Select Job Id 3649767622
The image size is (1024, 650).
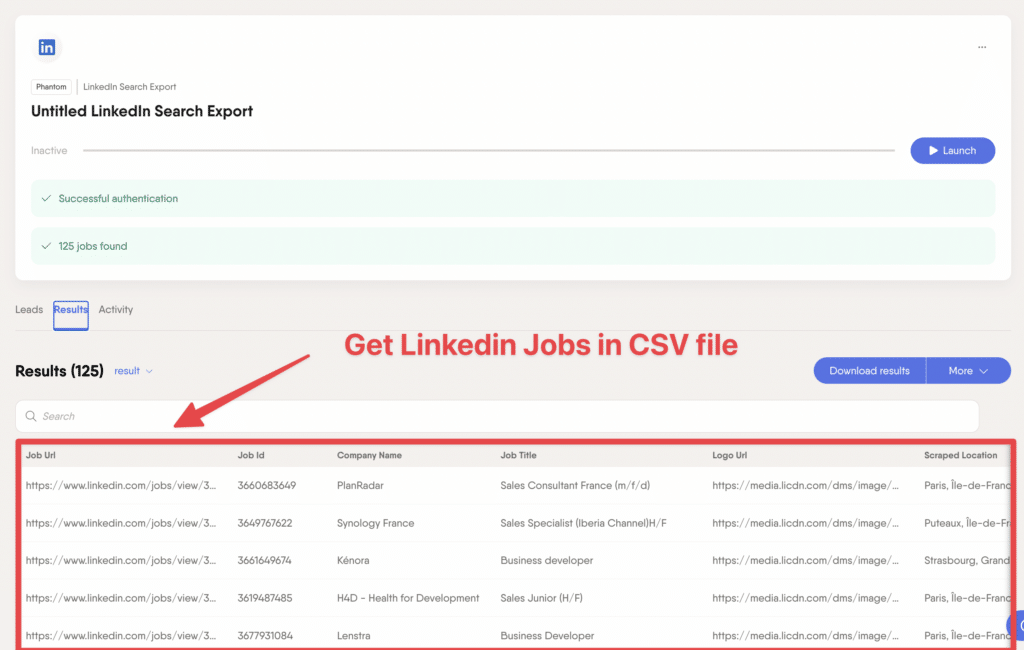pos(264,523)
